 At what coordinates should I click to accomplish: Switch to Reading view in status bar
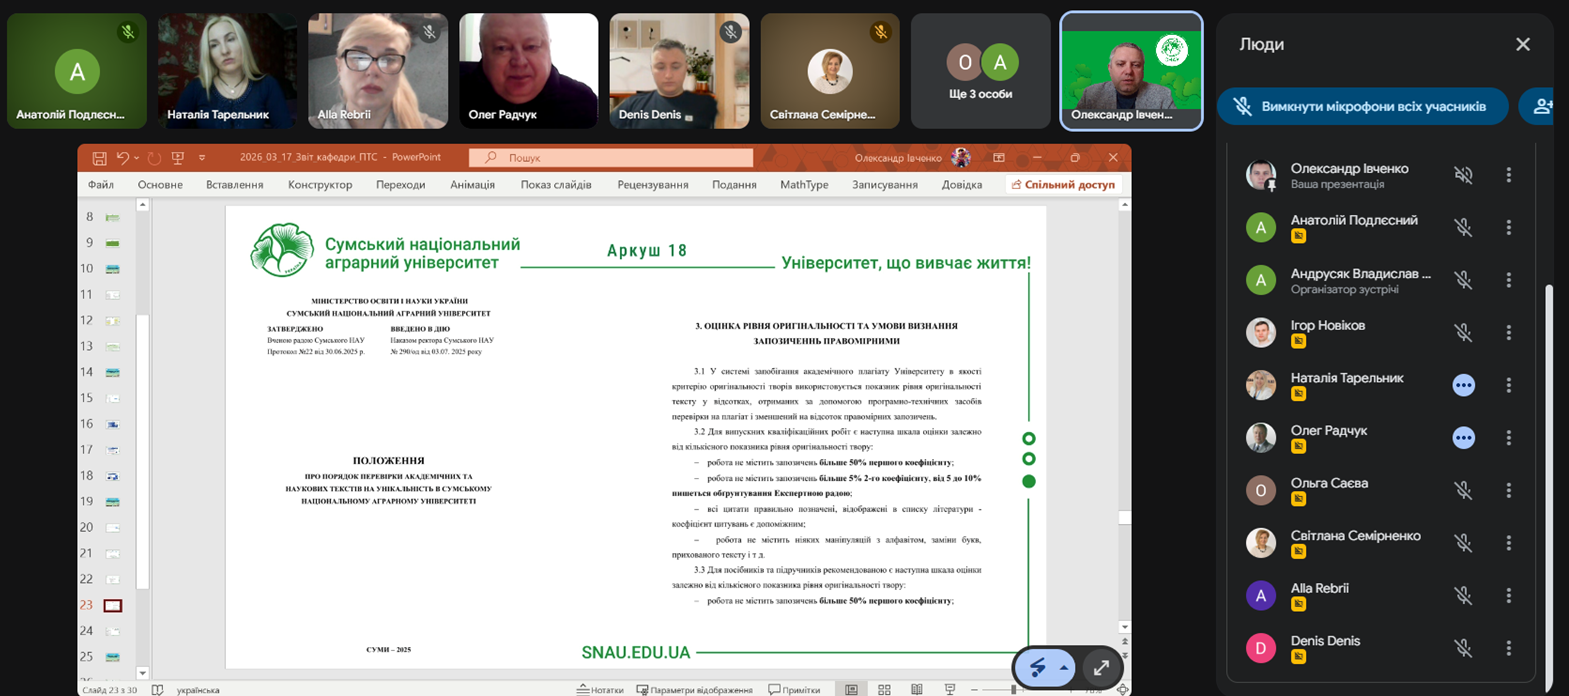[917, 690]
